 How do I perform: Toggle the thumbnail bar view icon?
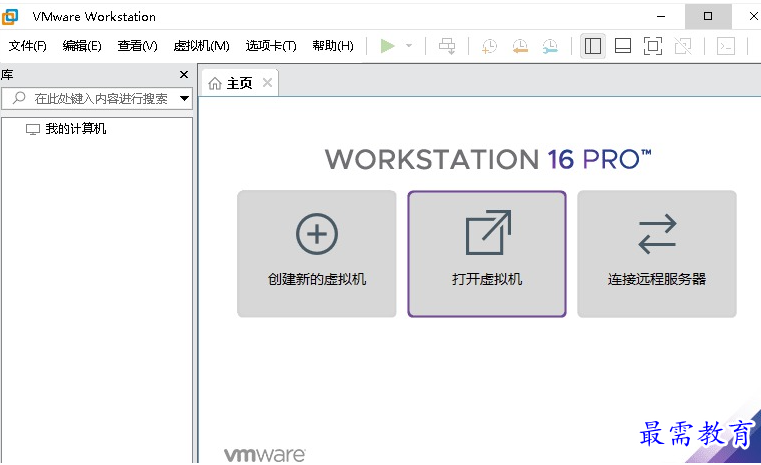pyautogui.click(x=623, y=46)
